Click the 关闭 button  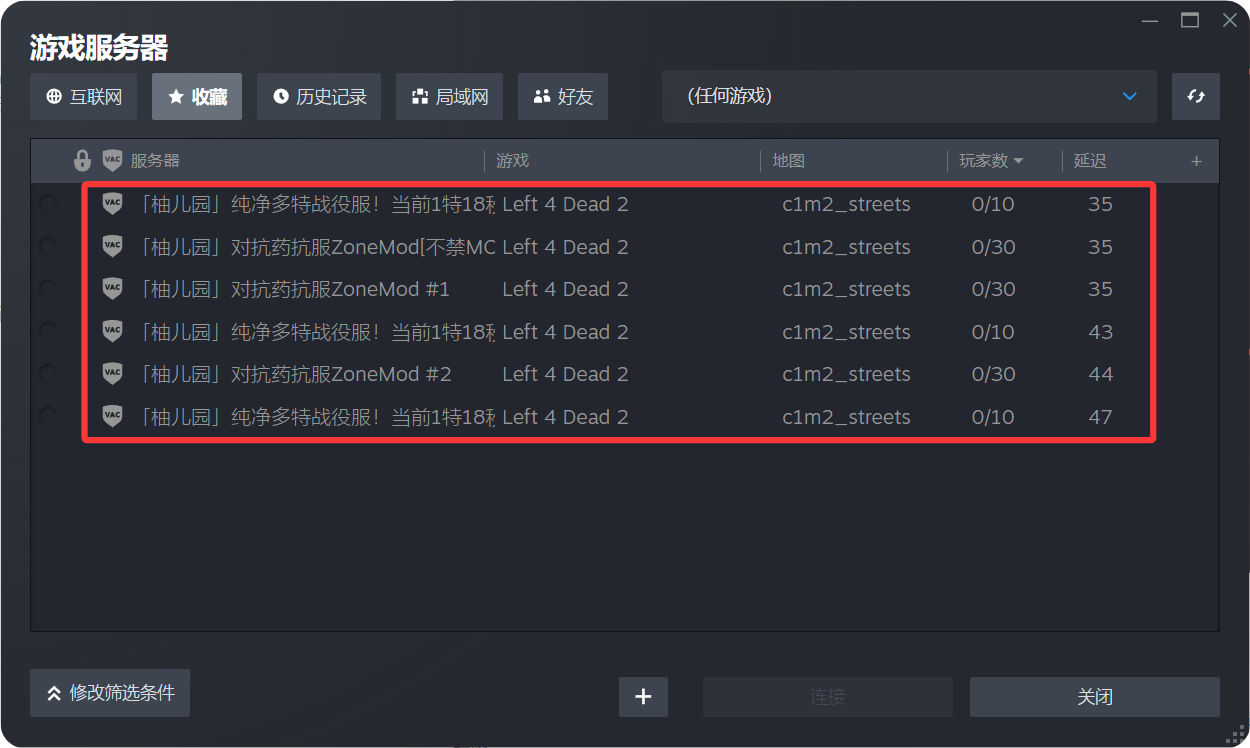click(x=1095, y=697)
